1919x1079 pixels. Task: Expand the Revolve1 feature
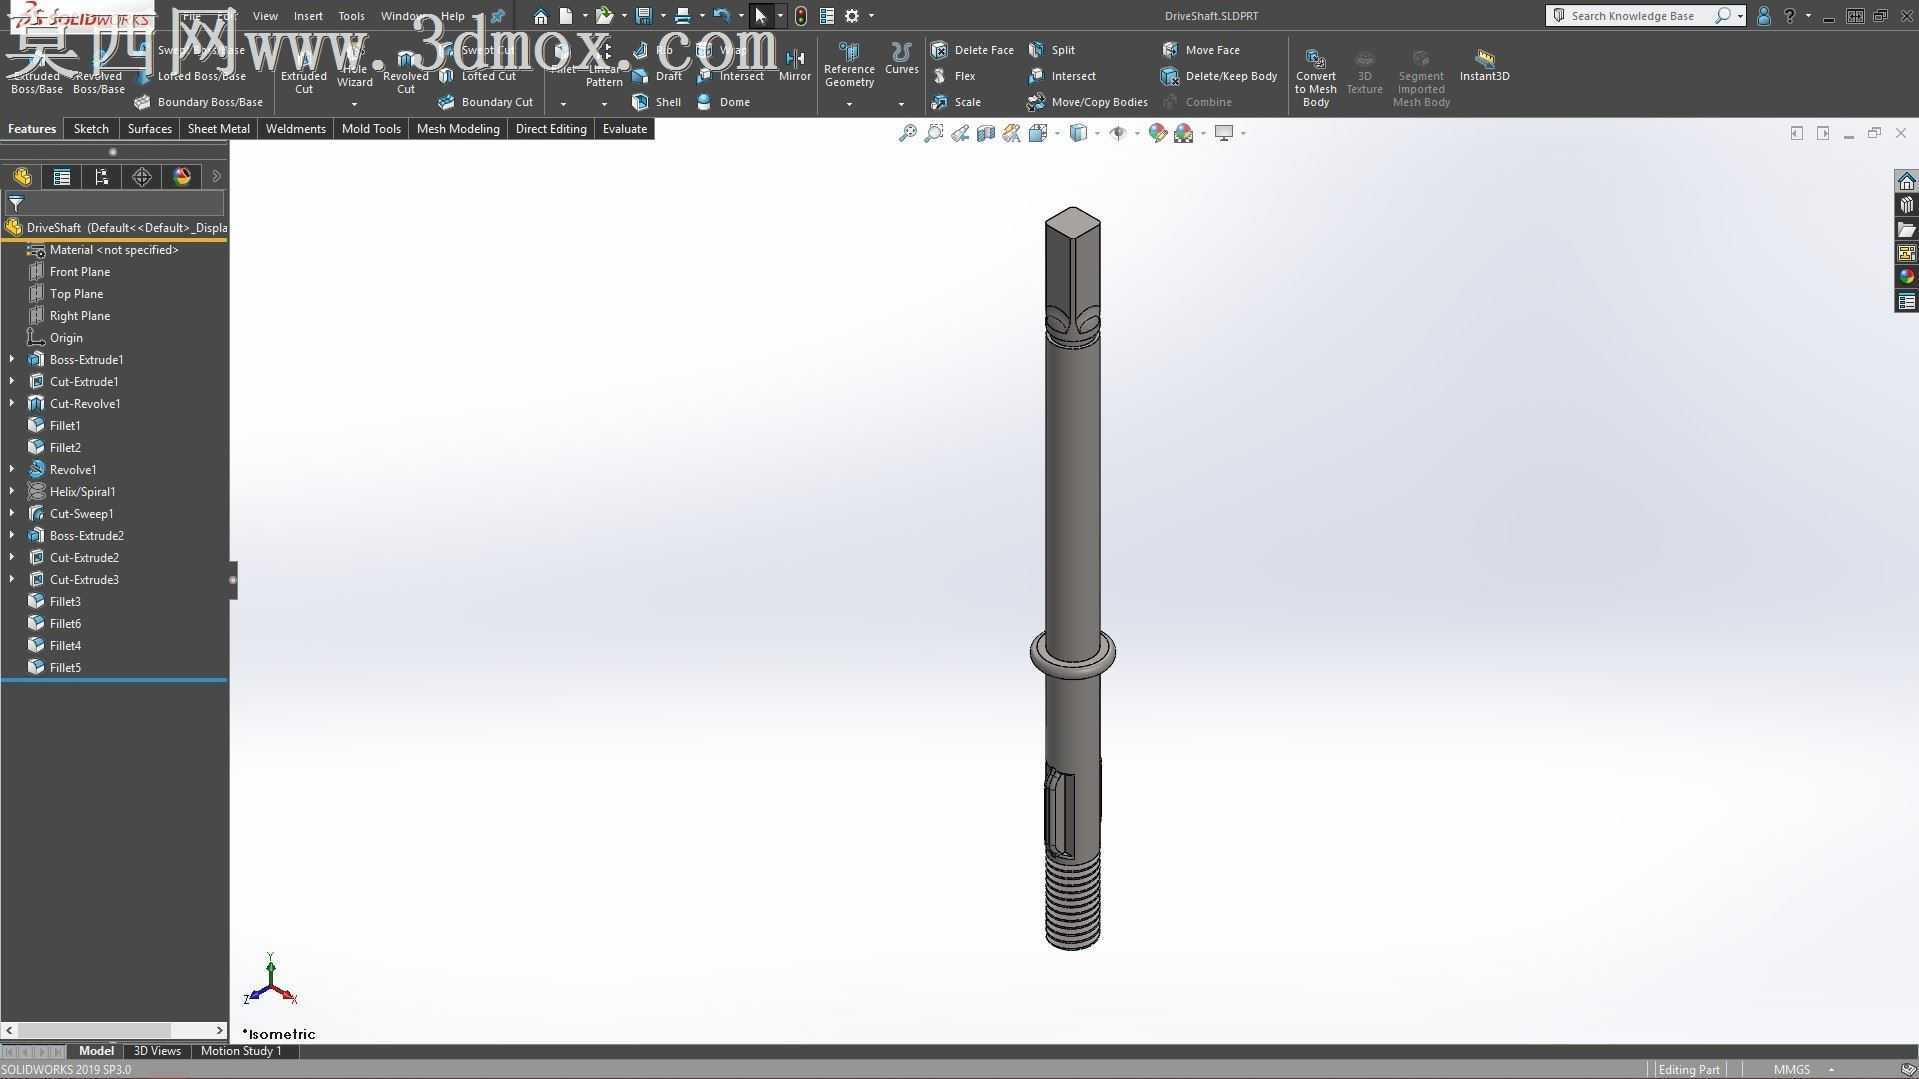pos(12,469)
